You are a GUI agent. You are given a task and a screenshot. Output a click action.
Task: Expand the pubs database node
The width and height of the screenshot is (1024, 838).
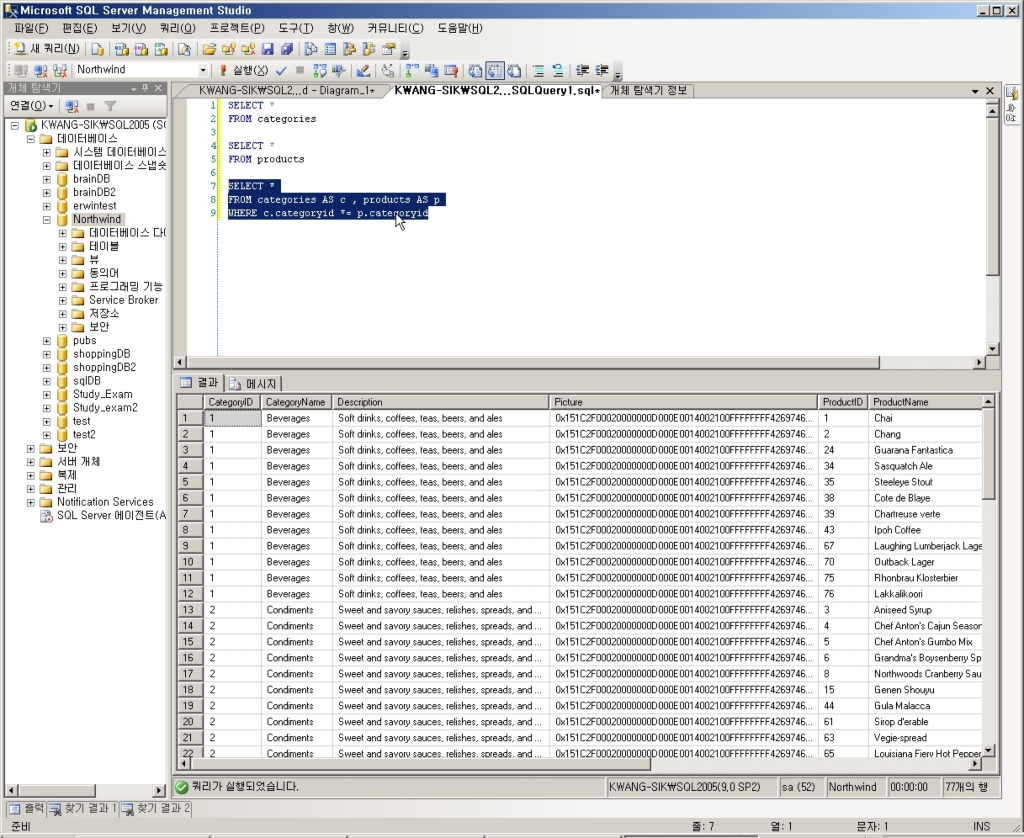(46, 341)
